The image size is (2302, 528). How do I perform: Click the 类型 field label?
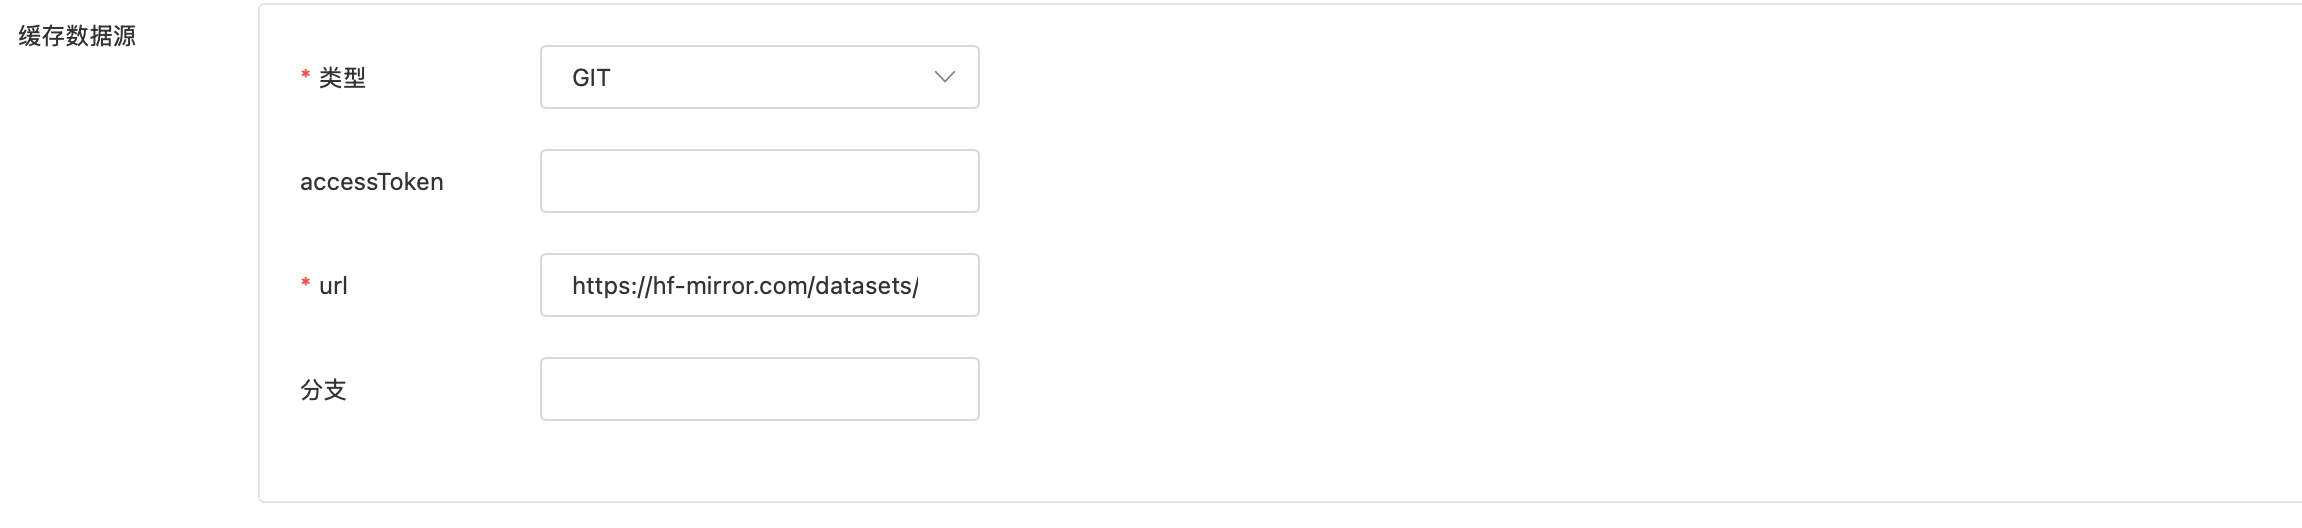pos(342,78)
